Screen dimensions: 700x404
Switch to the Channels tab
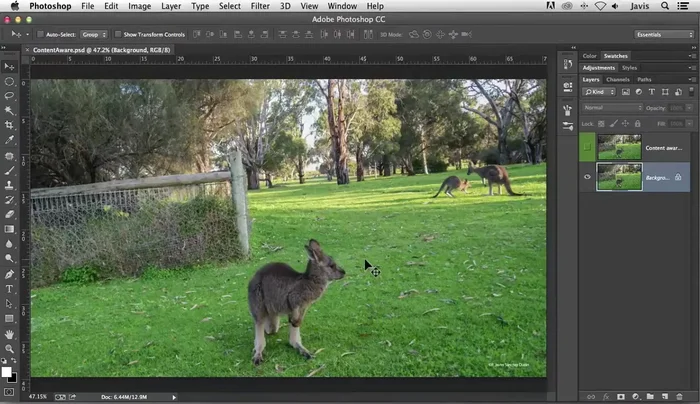618,79
